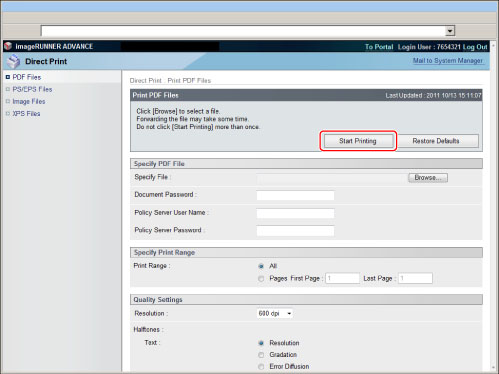Open the Mail to System Manager link

tap(448, 61)
